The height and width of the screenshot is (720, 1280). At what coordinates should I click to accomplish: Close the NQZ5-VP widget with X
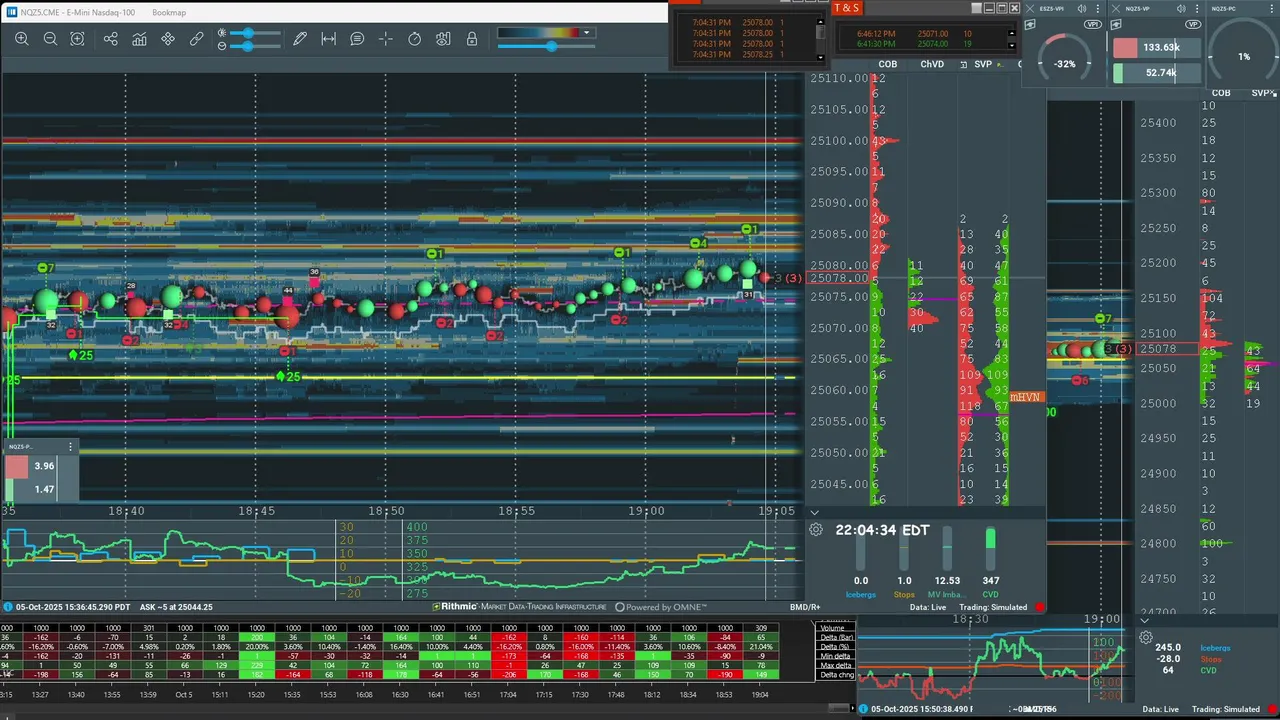1117,8
